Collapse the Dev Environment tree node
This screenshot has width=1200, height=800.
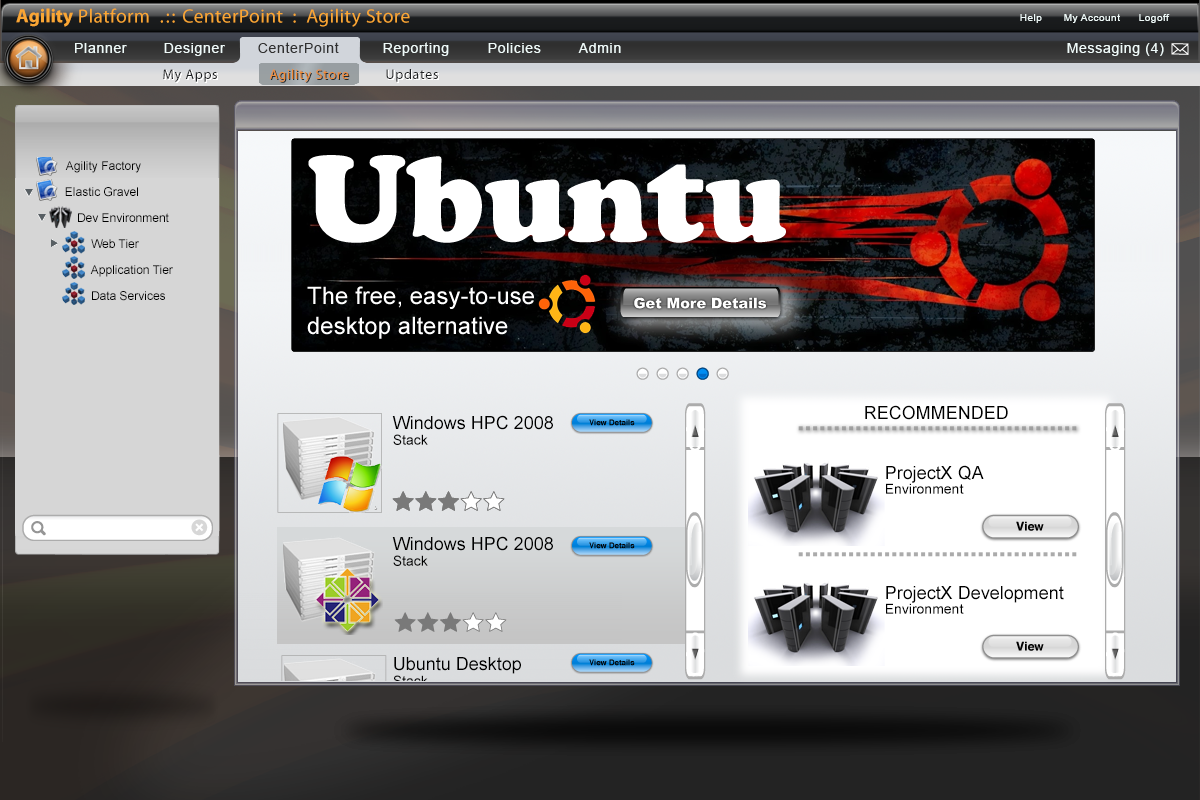pos(42,217)
